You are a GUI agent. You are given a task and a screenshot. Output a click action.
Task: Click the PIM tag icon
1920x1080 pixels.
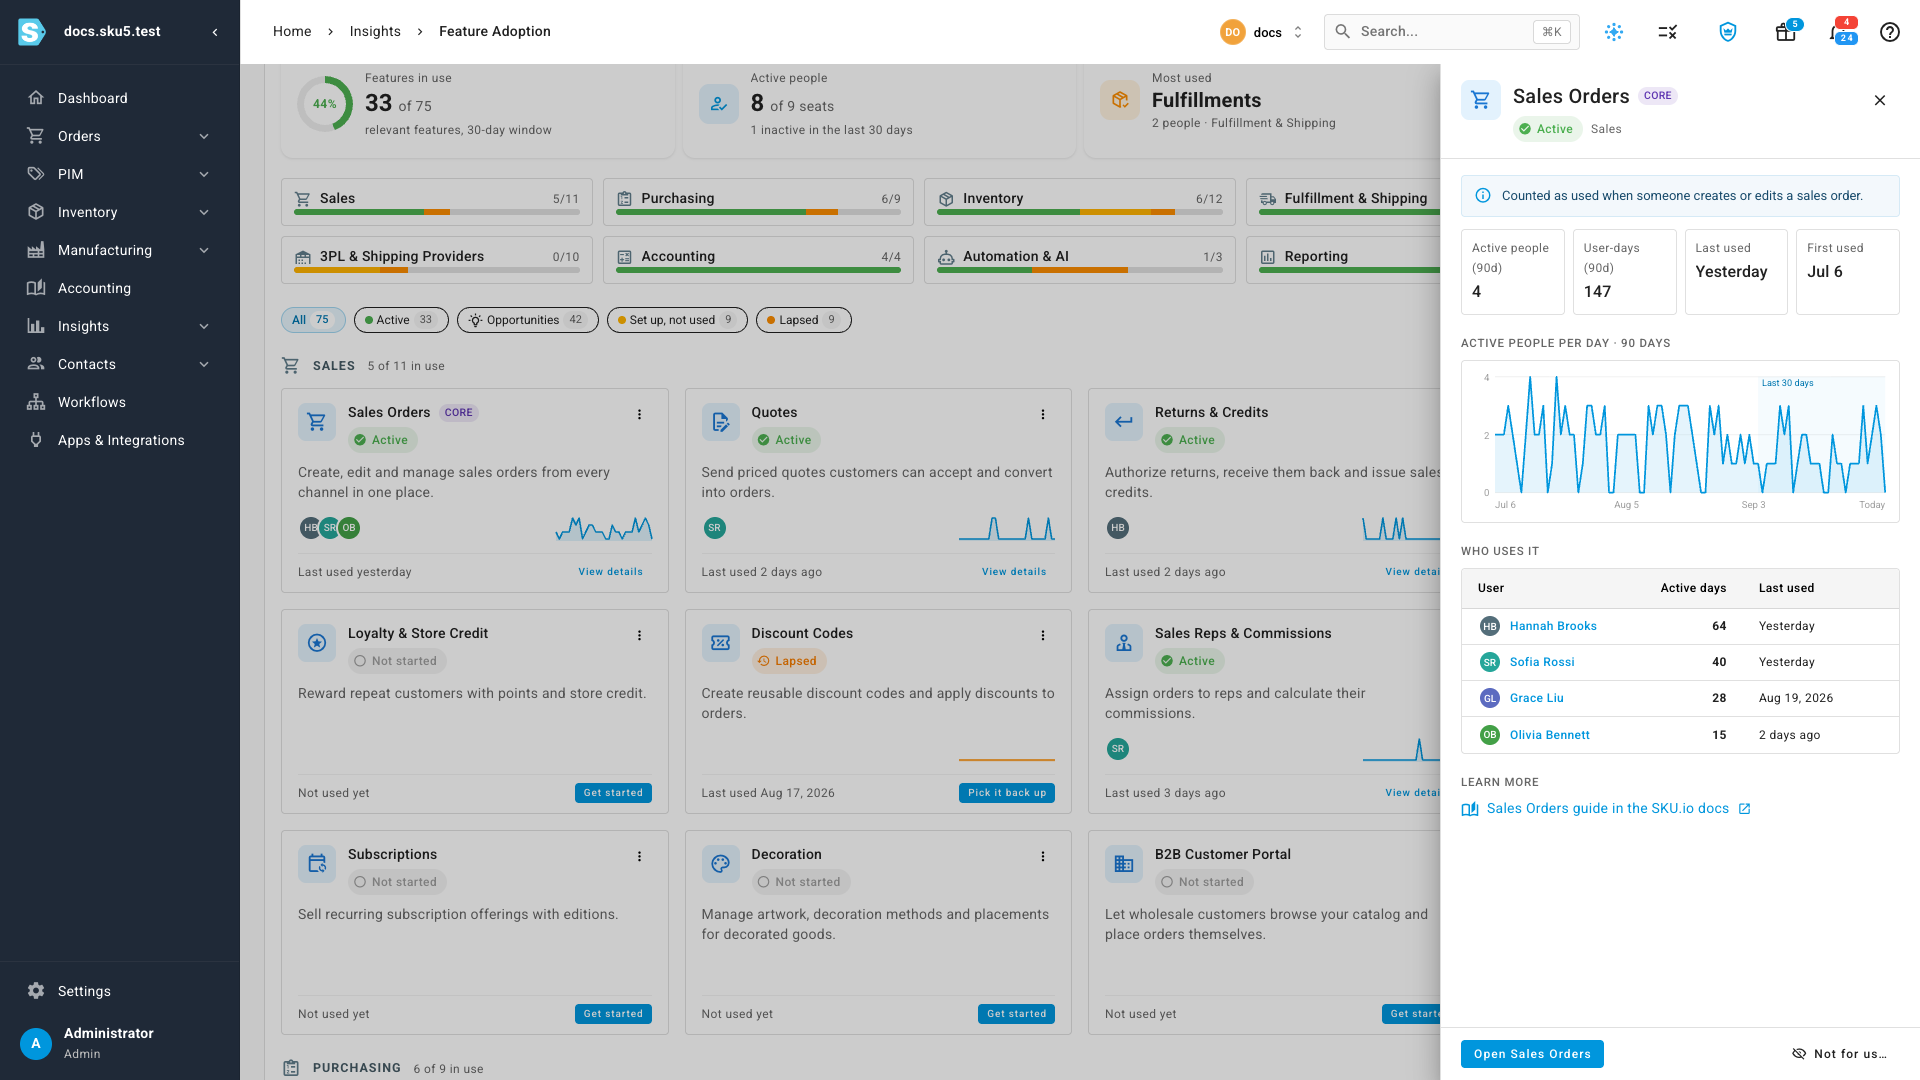pos(36,174)
